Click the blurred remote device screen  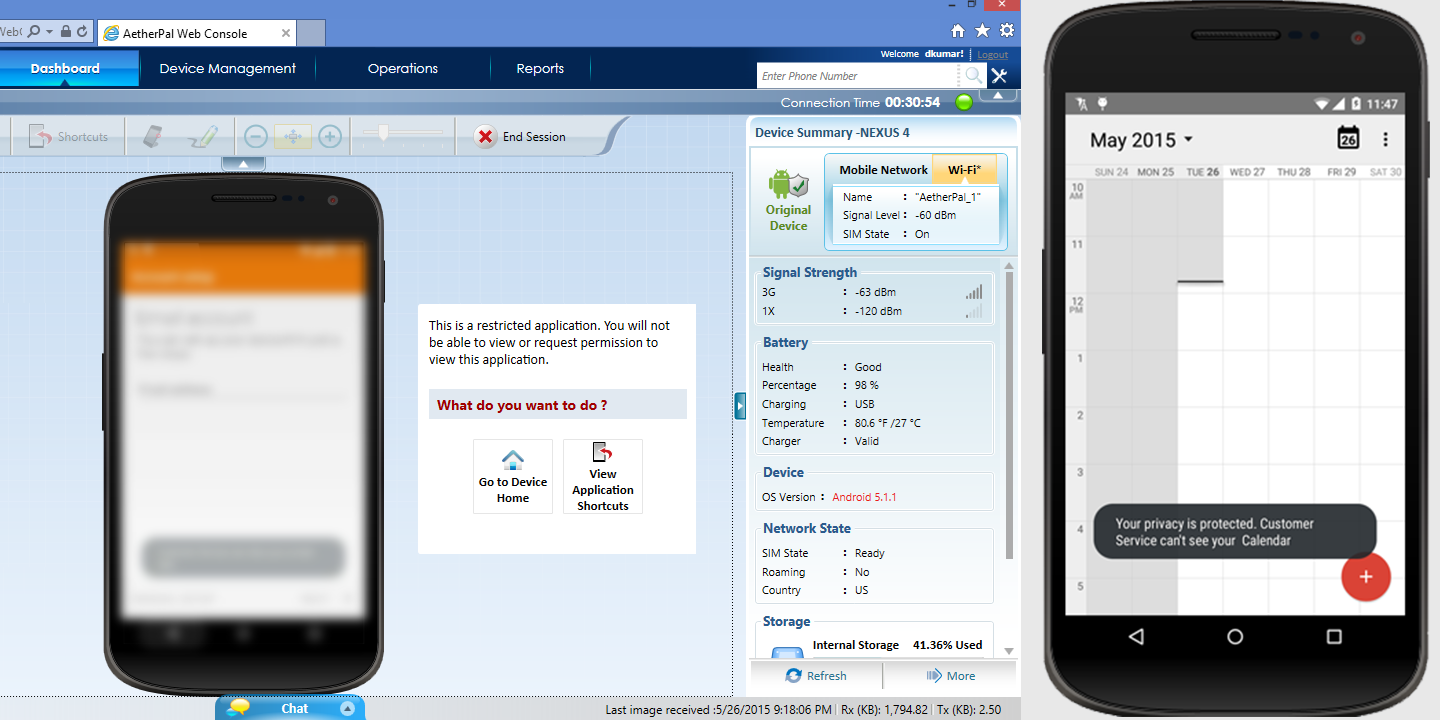[243, 429]
